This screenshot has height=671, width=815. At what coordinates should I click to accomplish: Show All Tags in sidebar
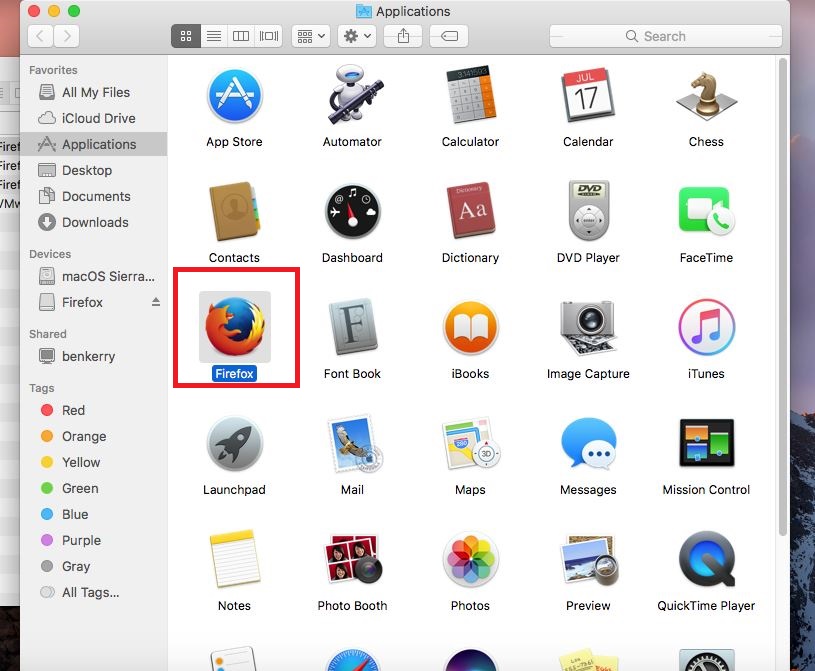point(94,593)
